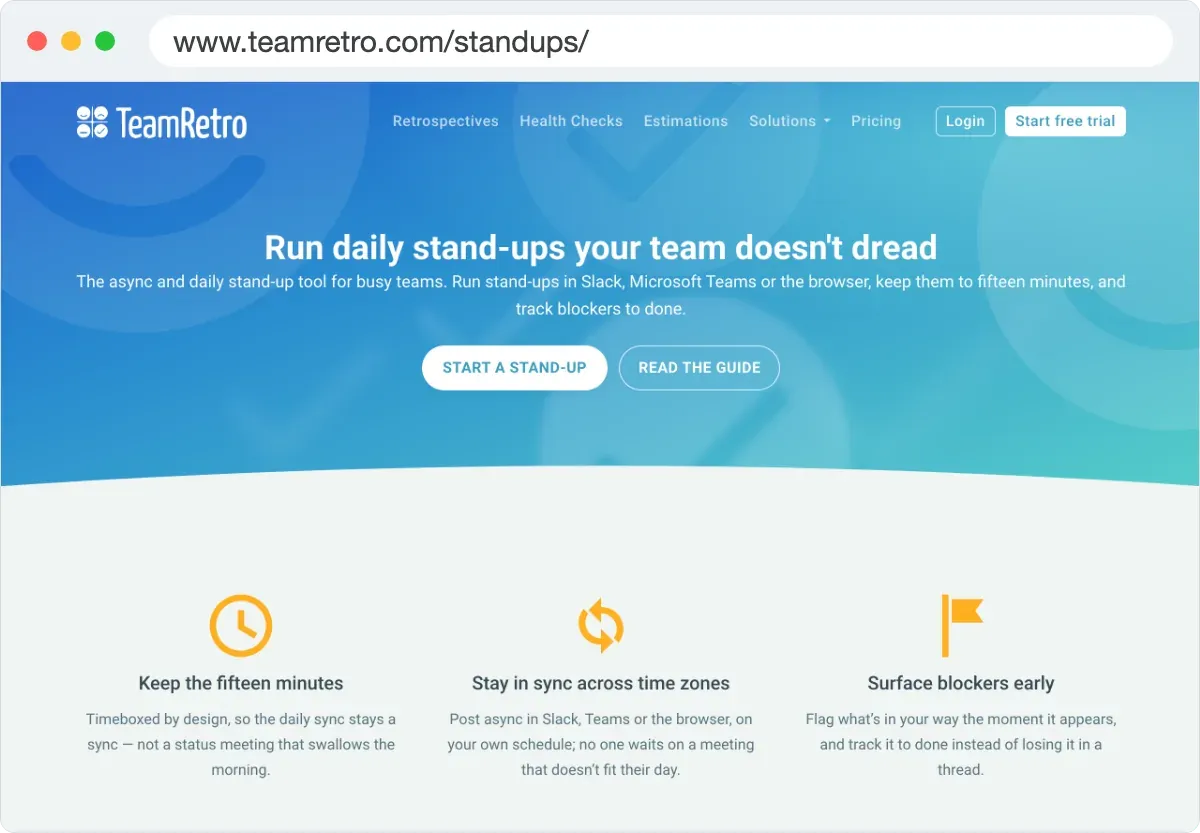Viewport: 1200px width, 833px height.
Task: Click the yellow minimize window dot
Action: (71, 41)
